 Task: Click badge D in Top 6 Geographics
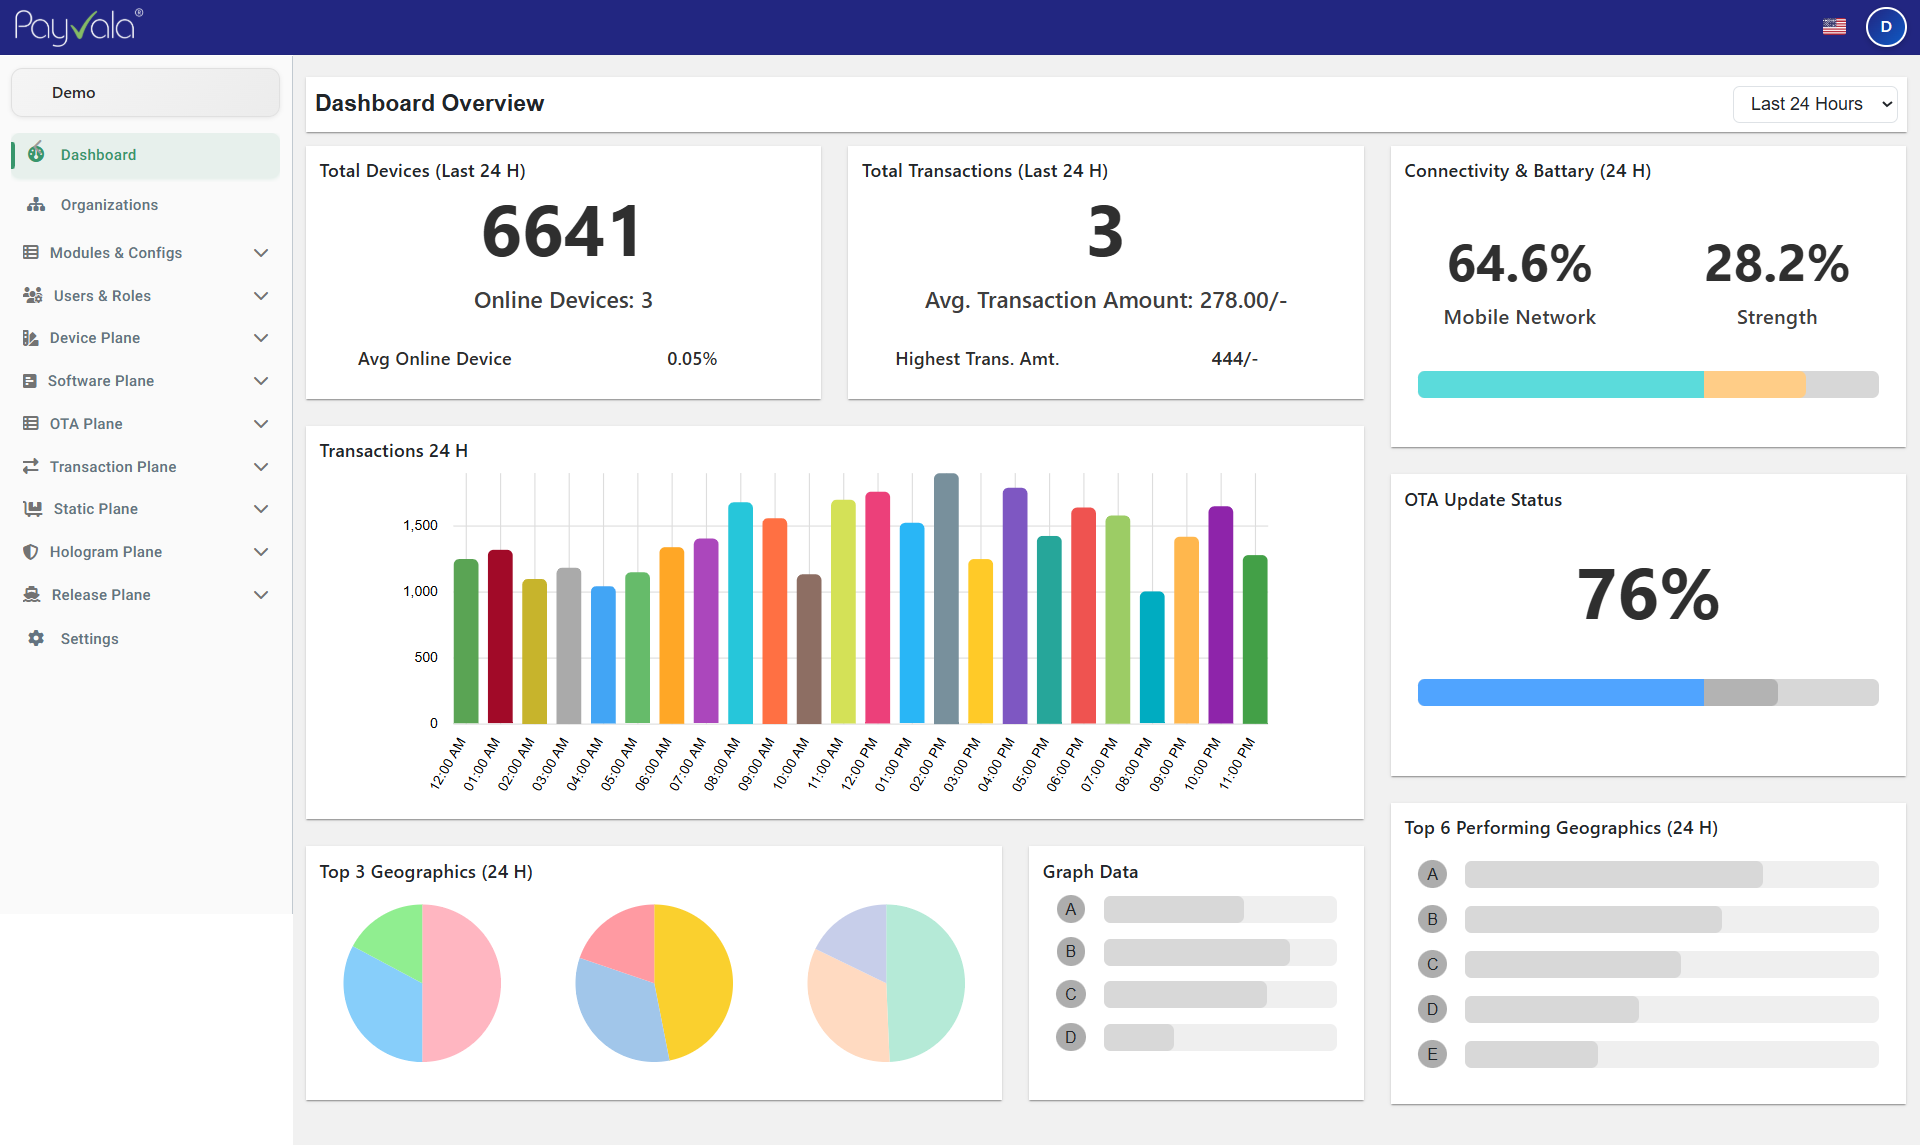click(1433, 1009)
